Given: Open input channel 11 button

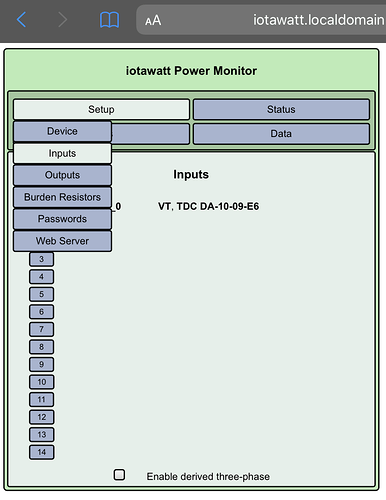Looking at the screenshot, I should point(41,399).
